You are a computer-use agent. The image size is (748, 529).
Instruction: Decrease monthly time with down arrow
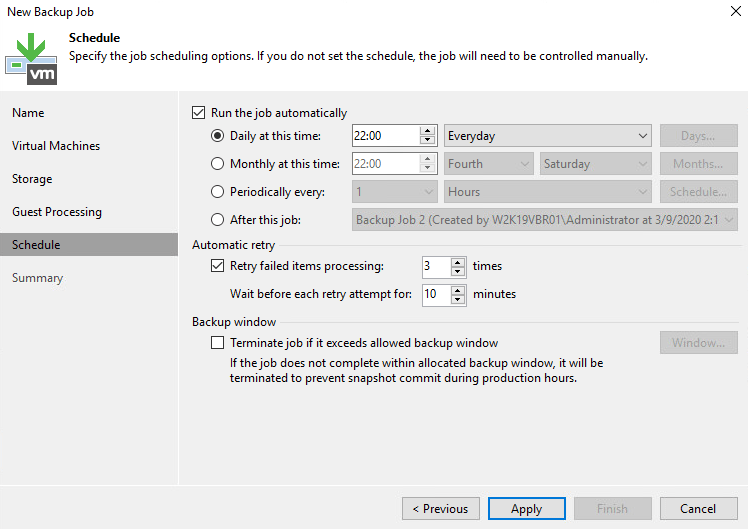pos(427,168)
